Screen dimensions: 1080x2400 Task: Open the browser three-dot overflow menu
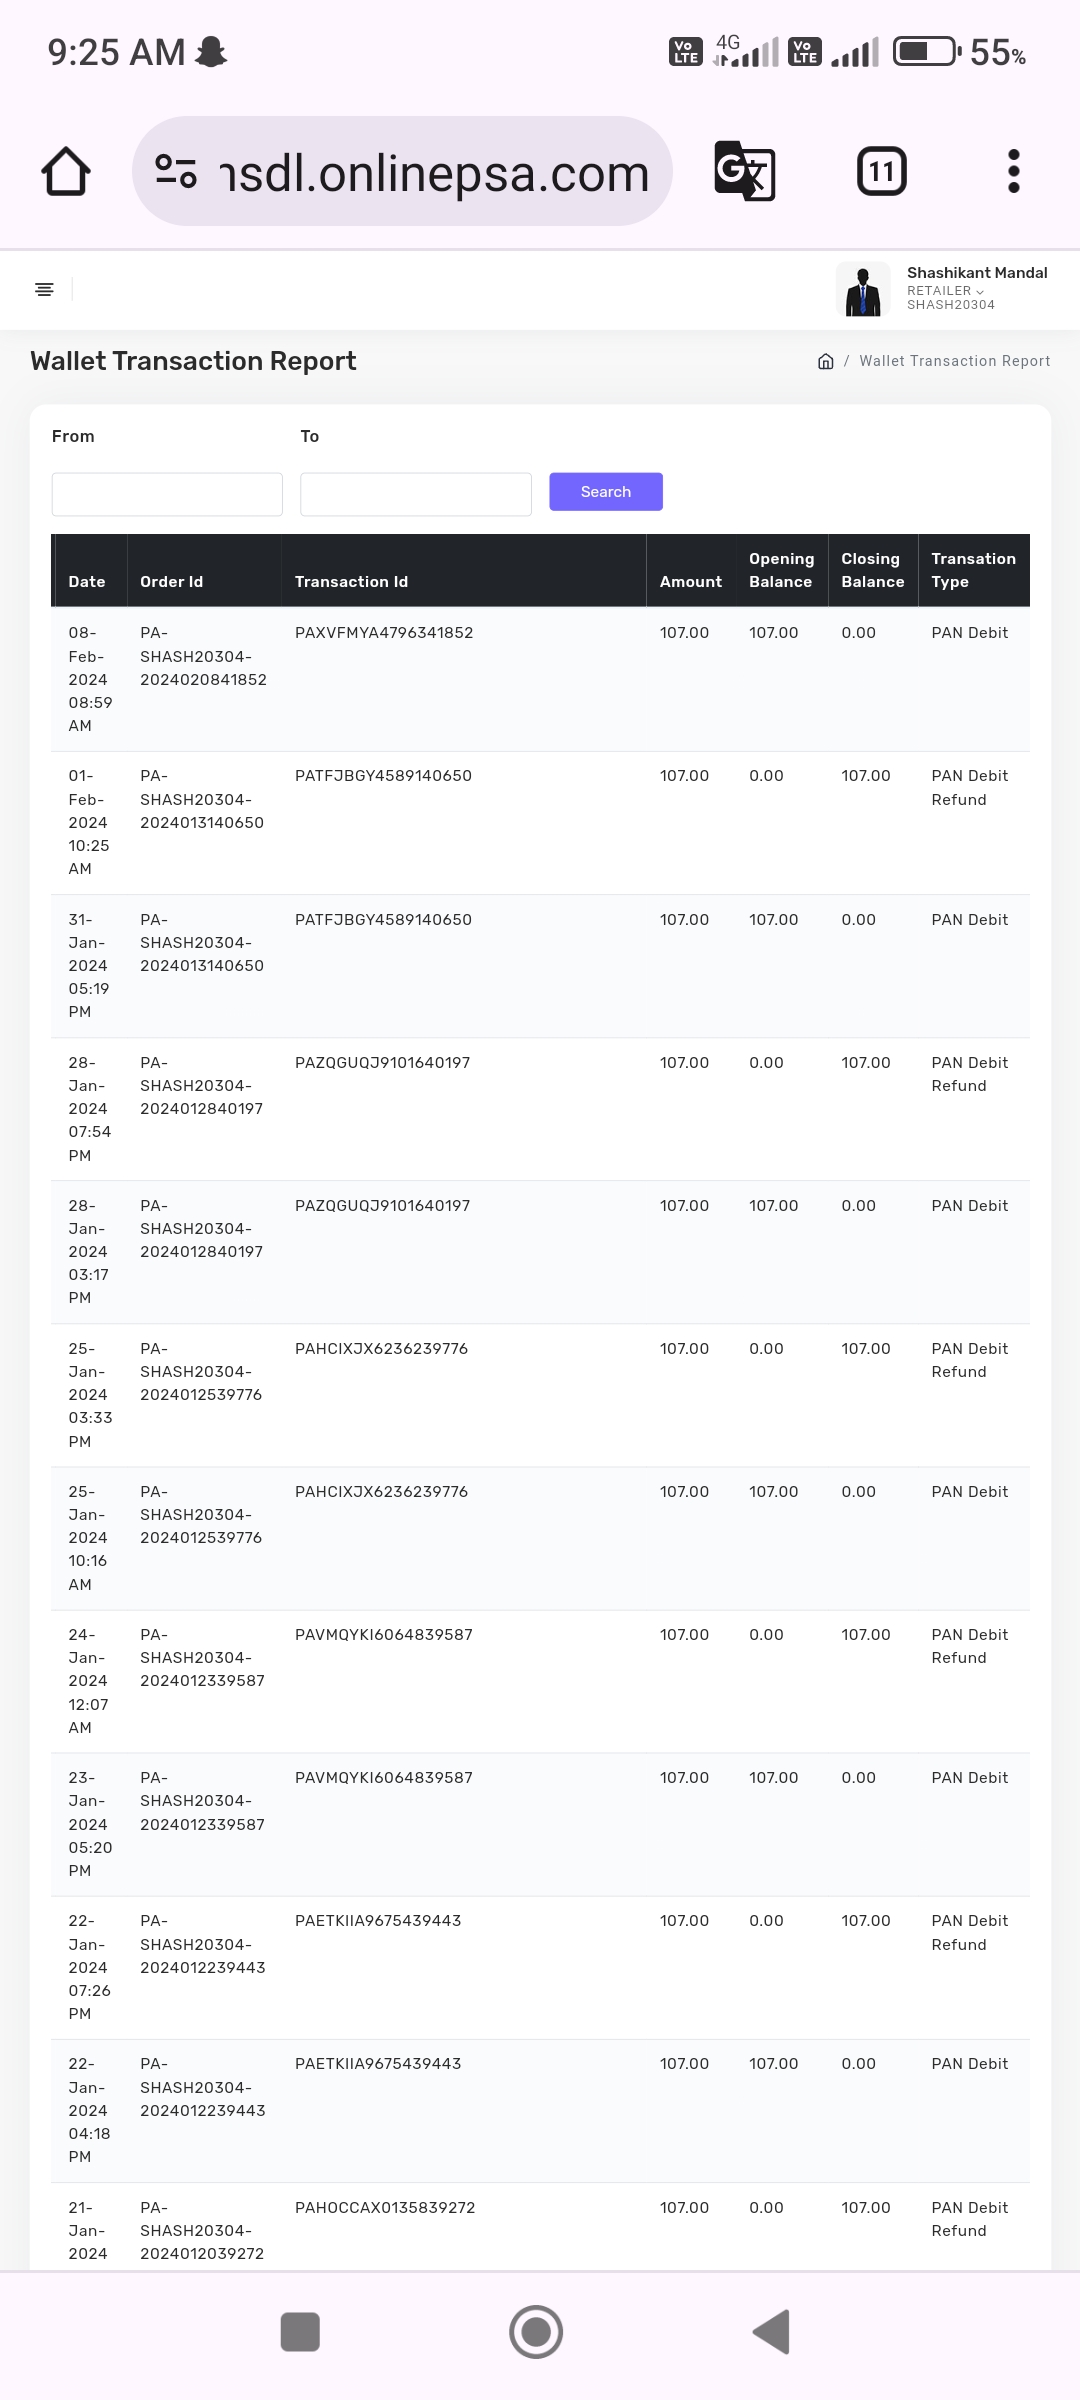pyautogui.click(x=1013, y=171)
